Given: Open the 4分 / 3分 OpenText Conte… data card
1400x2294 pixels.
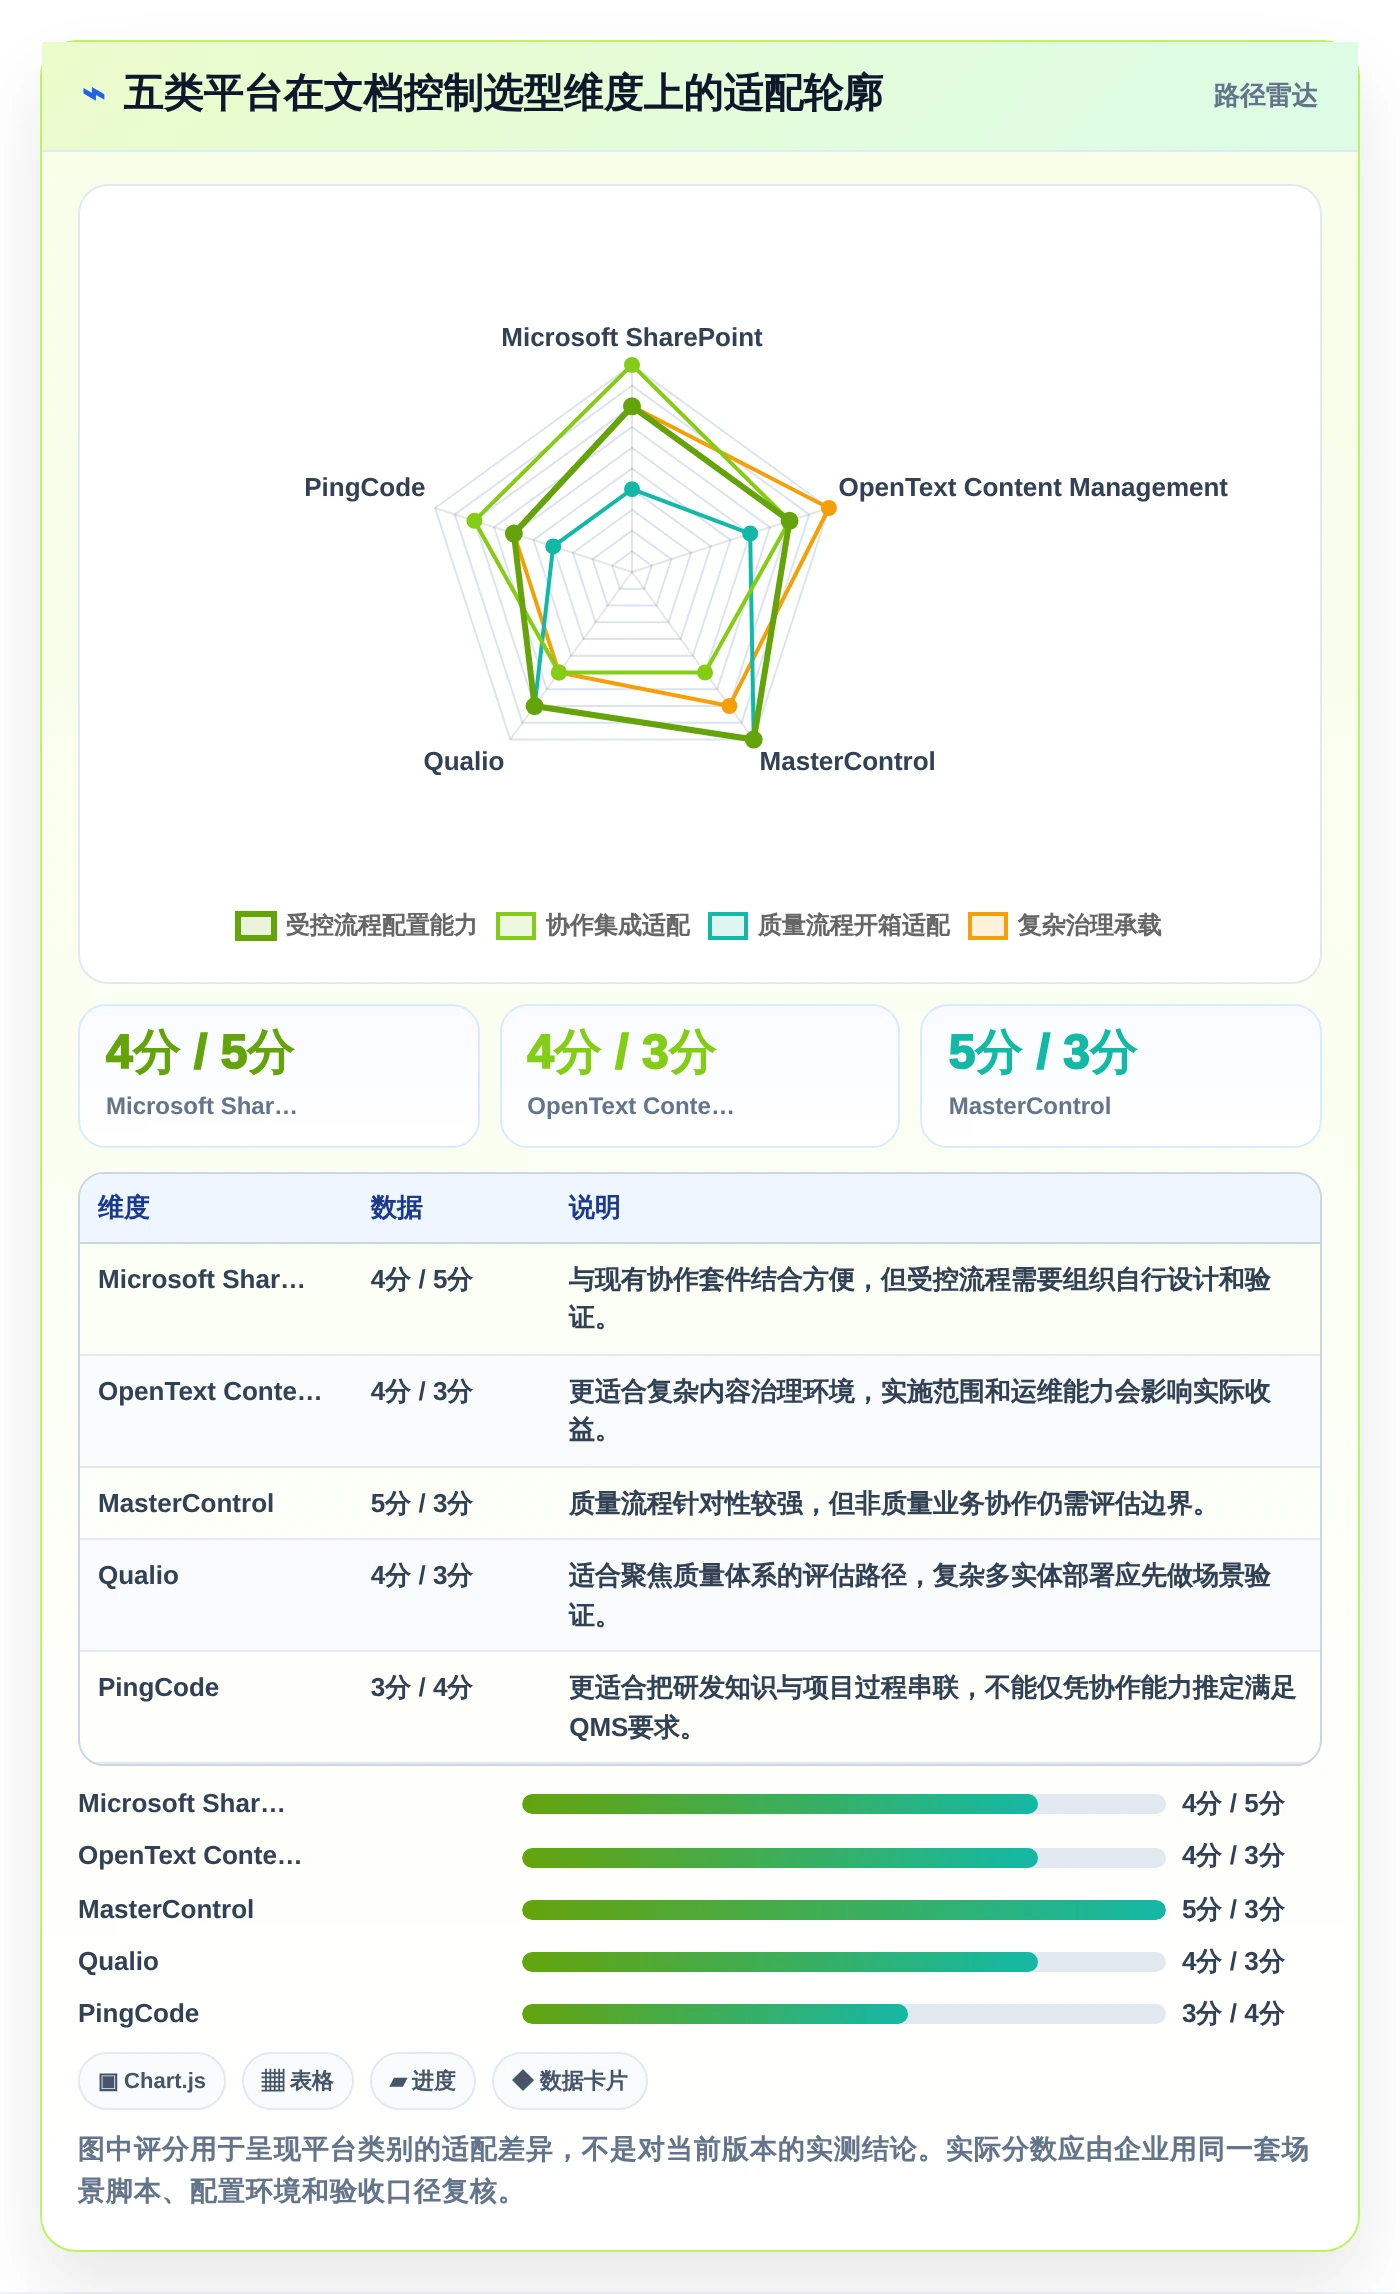Looking at the screenshot, I should [x=700, y=1076].
